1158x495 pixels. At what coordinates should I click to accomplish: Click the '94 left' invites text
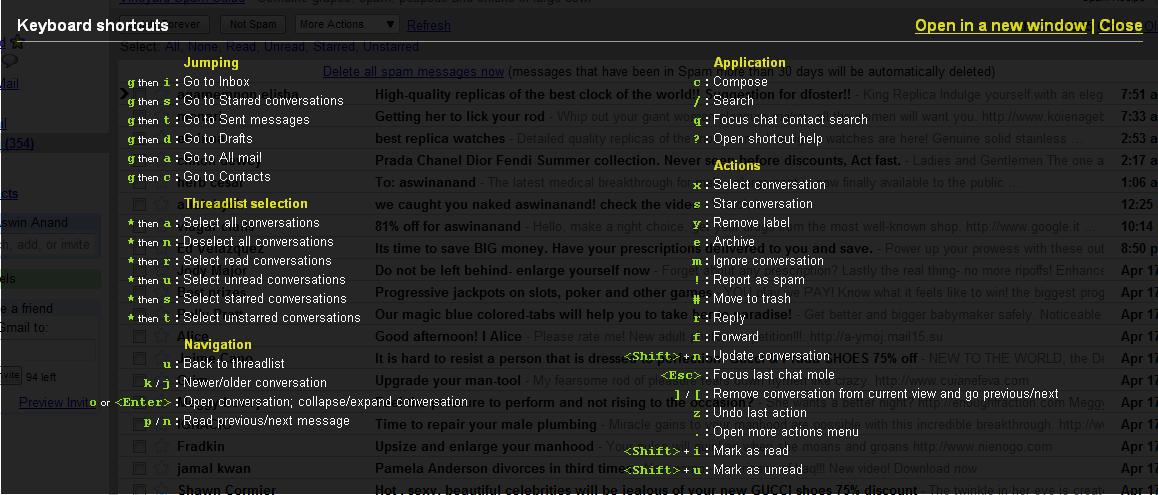[x=41, y=378]
